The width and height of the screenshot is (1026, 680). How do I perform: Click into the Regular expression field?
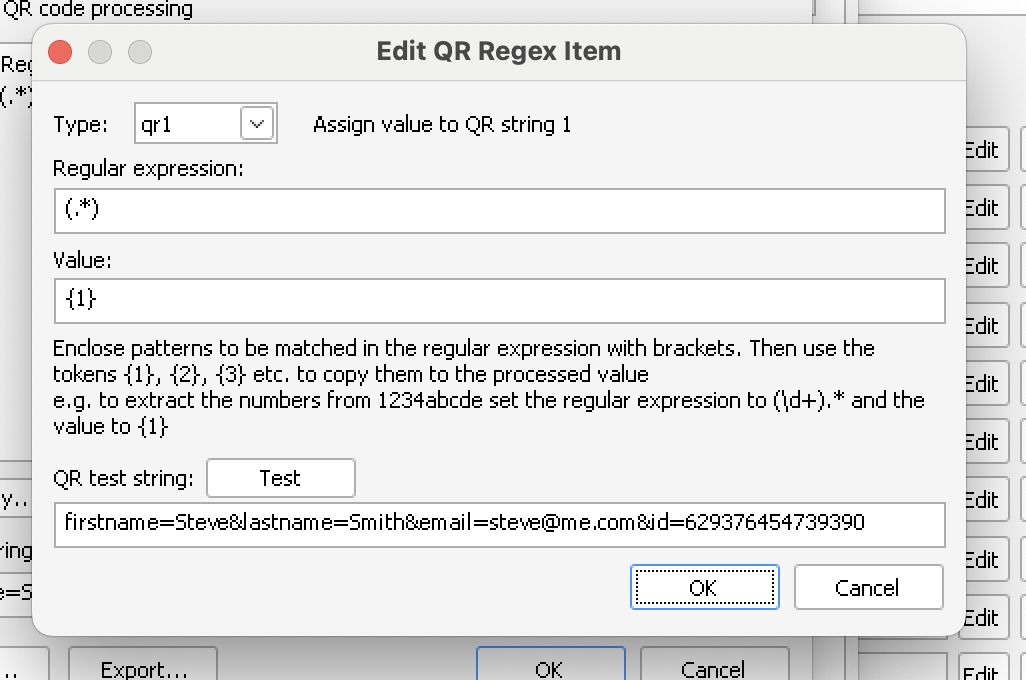point(500,211)
